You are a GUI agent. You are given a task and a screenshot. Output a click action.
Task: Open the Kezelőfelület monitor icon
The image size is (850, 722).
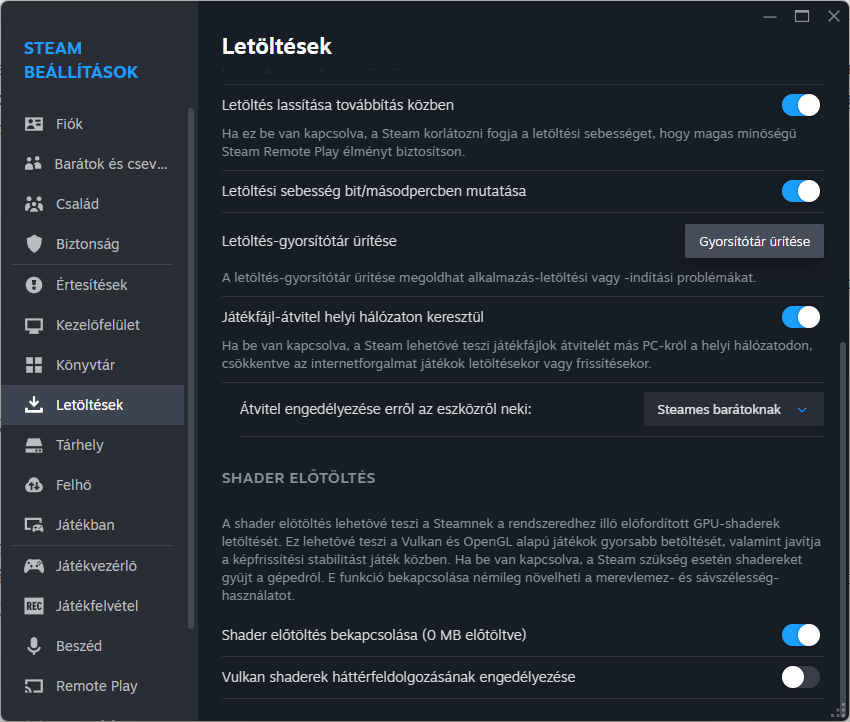click(34, 325)
